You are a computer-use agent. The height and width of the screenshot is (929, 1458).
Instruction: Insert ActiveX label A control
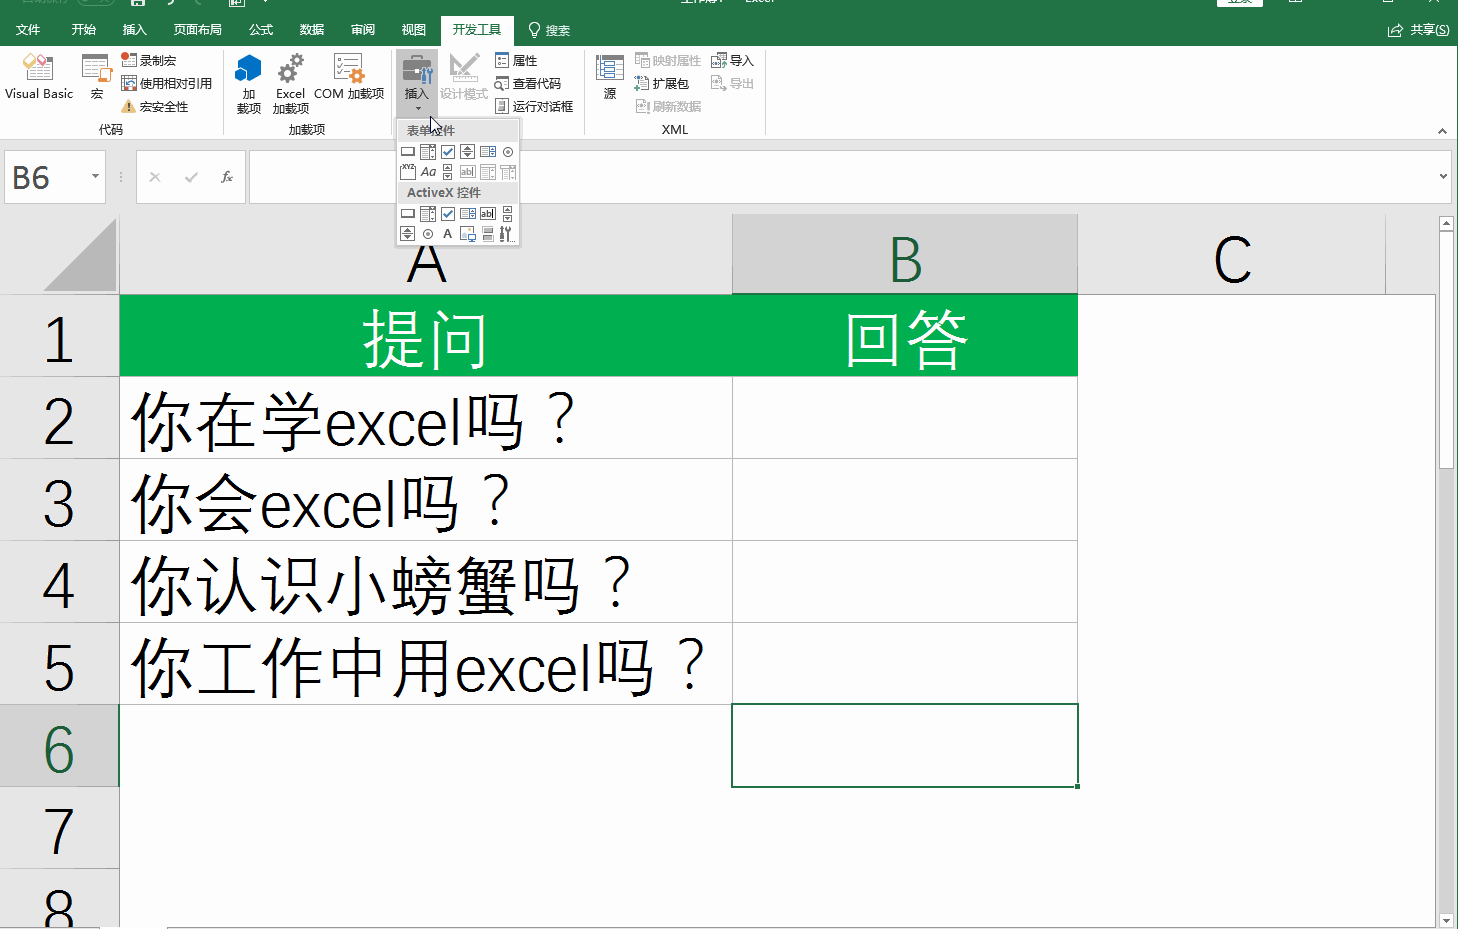448,234
